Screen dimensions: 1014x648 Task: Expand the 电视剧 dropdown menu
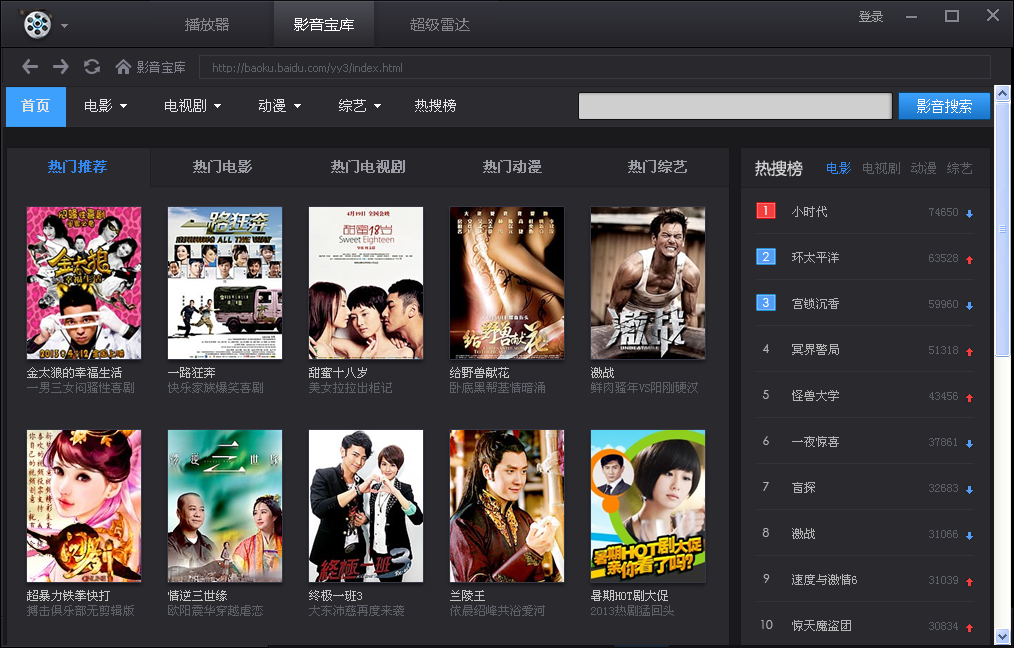[x=193, y=106]
